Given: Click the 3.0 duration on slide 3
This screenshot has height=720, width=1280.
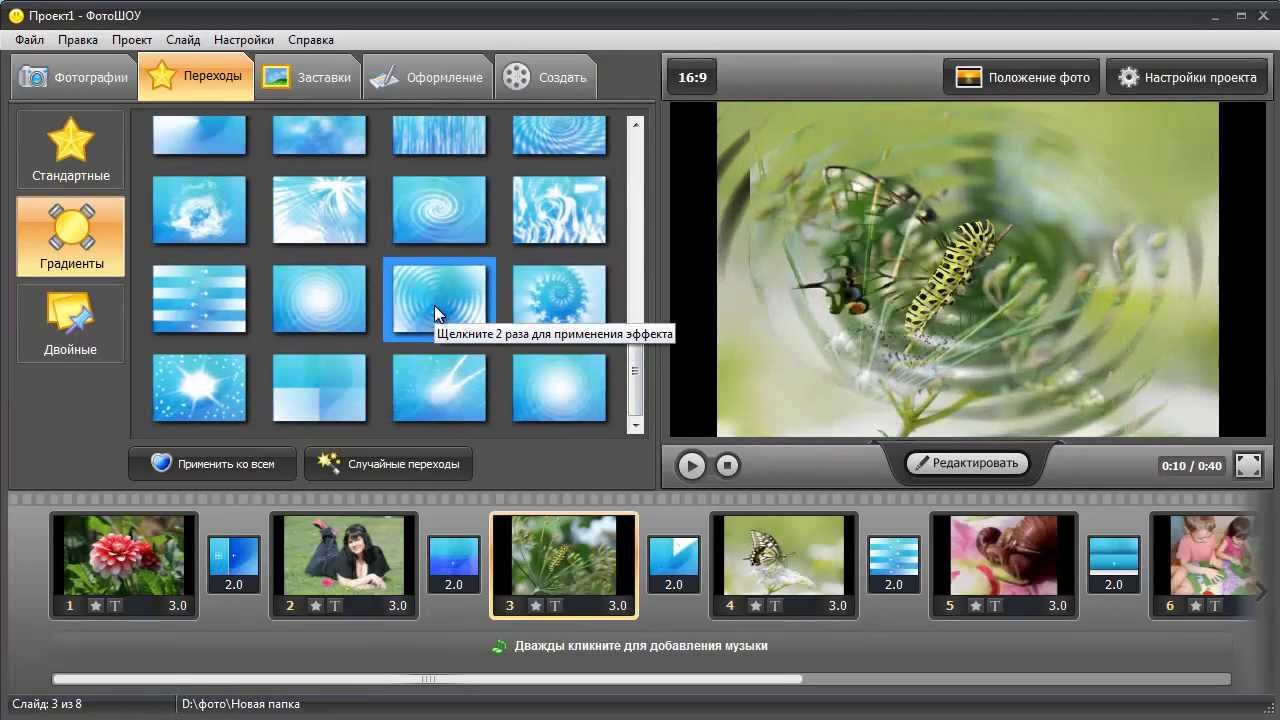Looking at the screenshot, I should [x=617, y=606].
